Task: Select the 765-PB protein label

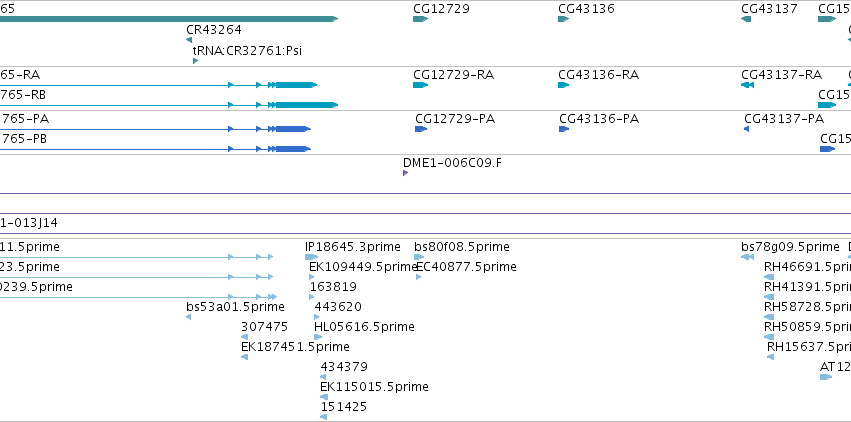Action: [x=24, y=139]
